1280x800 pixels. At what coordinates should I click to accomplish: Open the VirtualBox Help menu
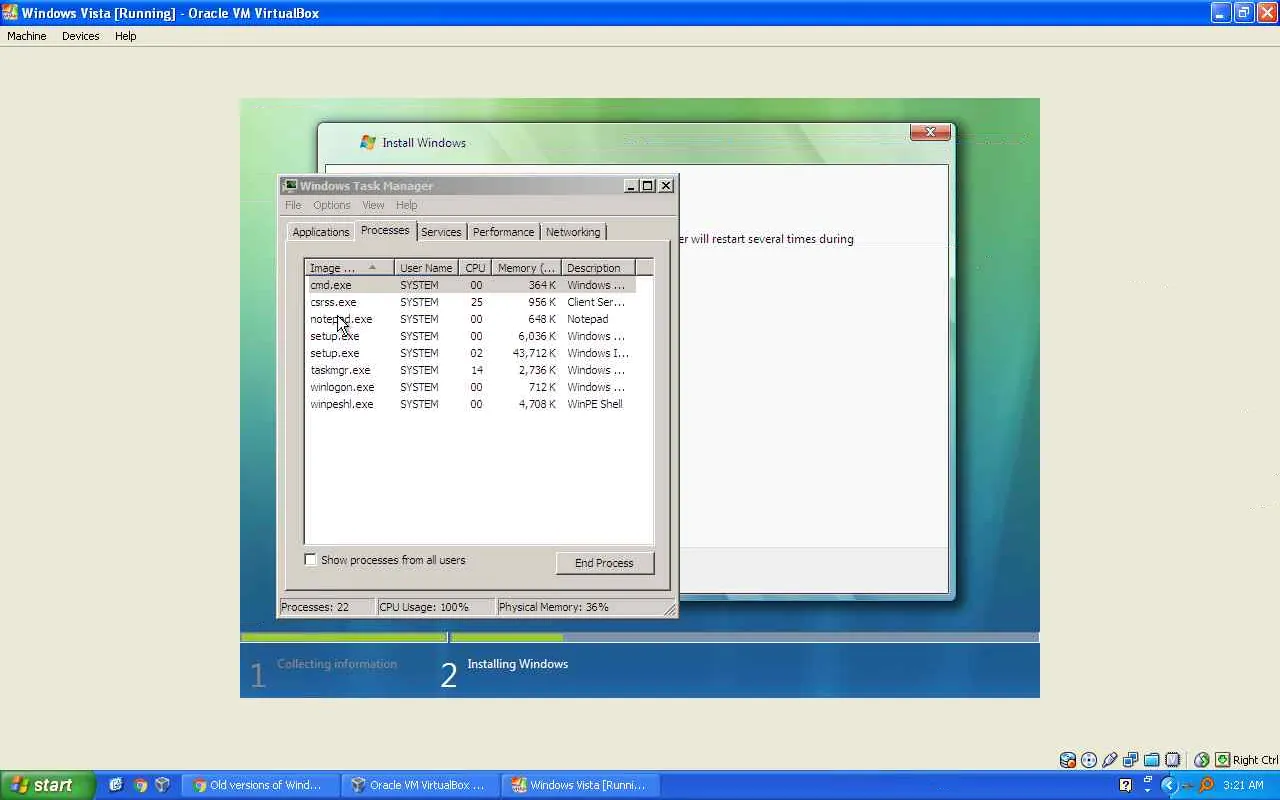tap(125, 36)
